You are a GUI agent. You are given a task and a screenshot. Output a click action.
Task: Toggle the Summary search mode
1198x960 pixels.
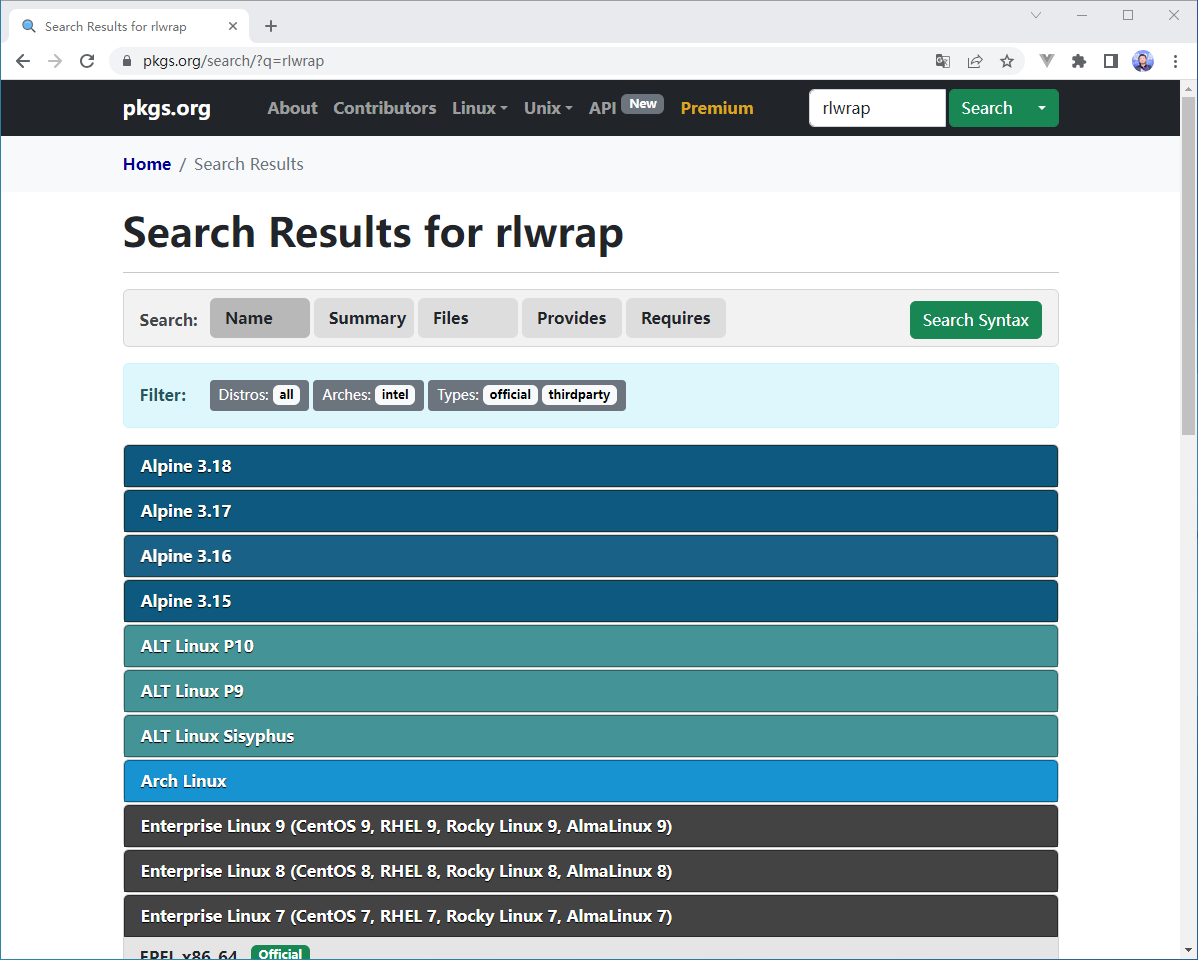pyautogui.click(x=364, y=318)
